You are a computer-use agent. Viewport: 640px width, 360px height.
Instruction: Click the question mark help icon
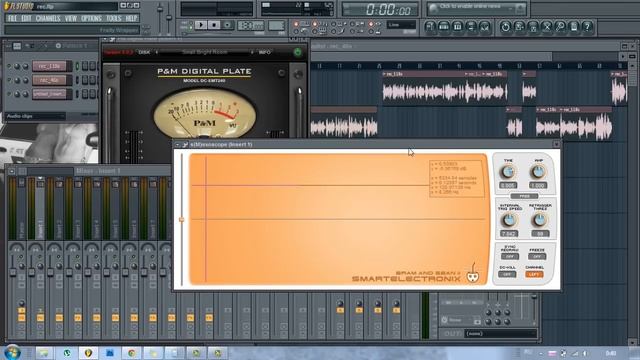tap(587, 27)
